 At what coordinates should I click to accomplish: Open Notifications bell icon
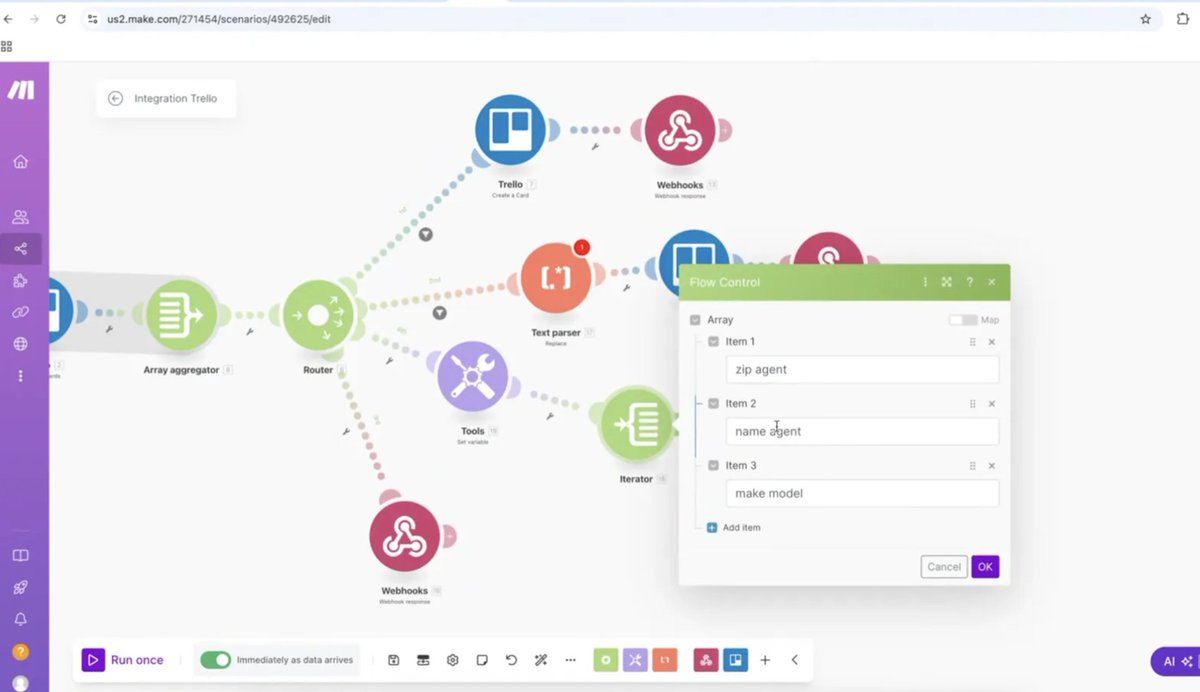pos(21,620)
